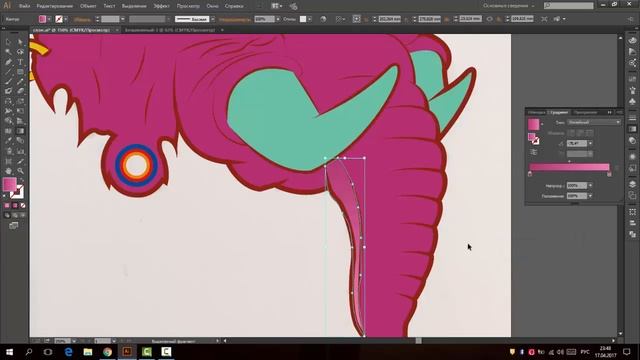Open Windows Start menu
The height and width of the screenshot is (360, 640).
9,351
